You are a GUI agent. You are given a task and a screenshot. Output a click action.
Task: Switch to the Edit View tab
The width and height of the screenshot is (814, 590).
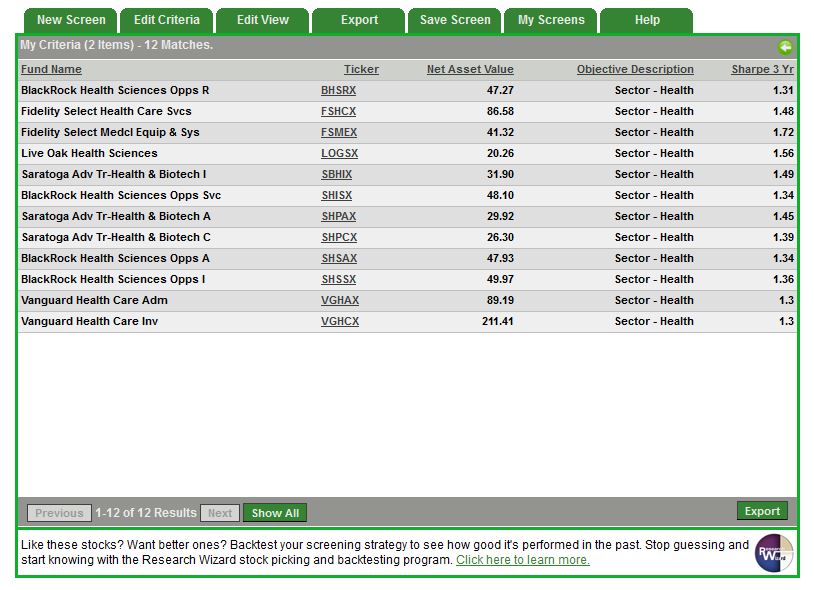263,20
